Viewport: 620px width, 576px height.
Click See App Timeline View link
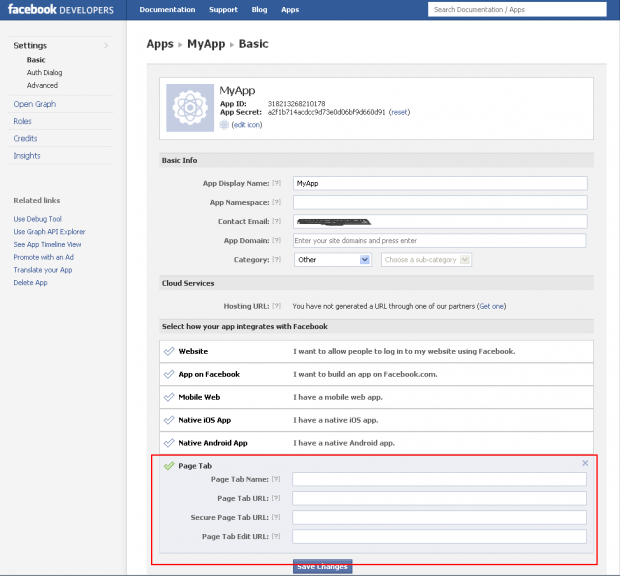pos(47,244)
